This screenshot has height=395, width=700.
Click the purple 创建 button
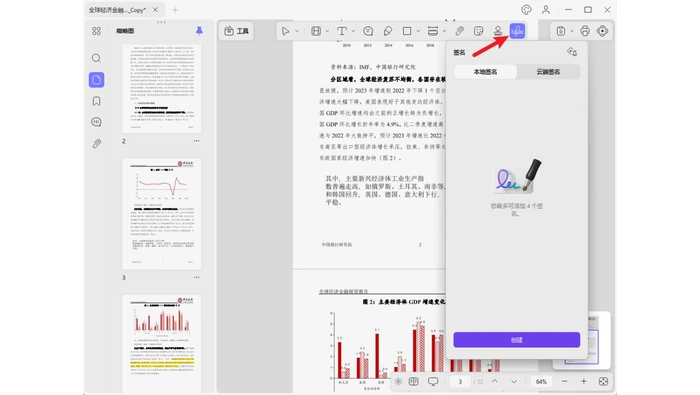[x=517, y=340]
